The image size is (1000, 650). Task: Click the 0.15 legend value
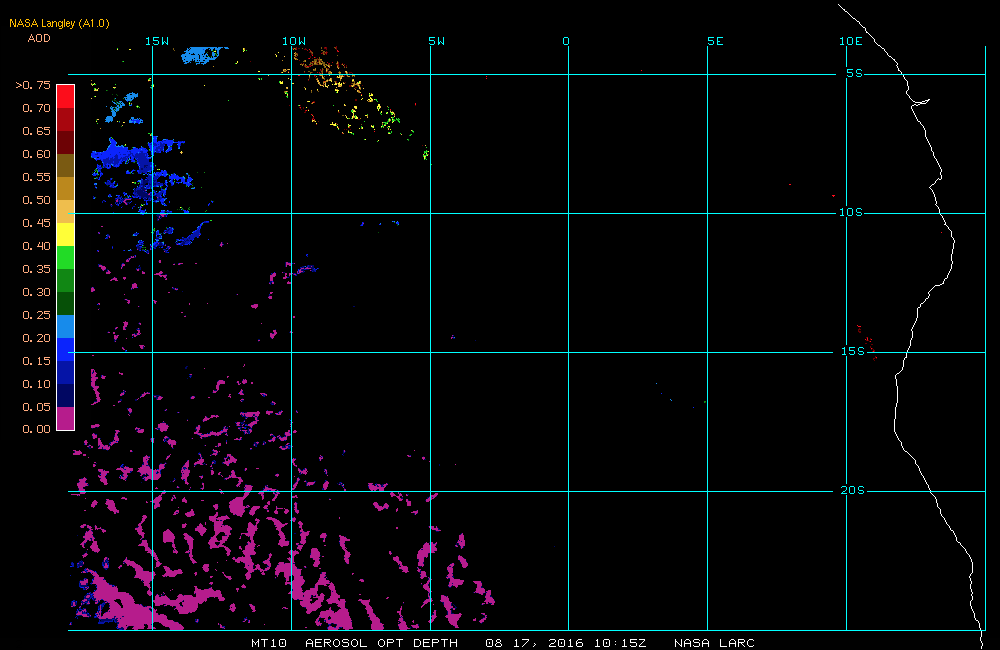[x=36, y=360]
